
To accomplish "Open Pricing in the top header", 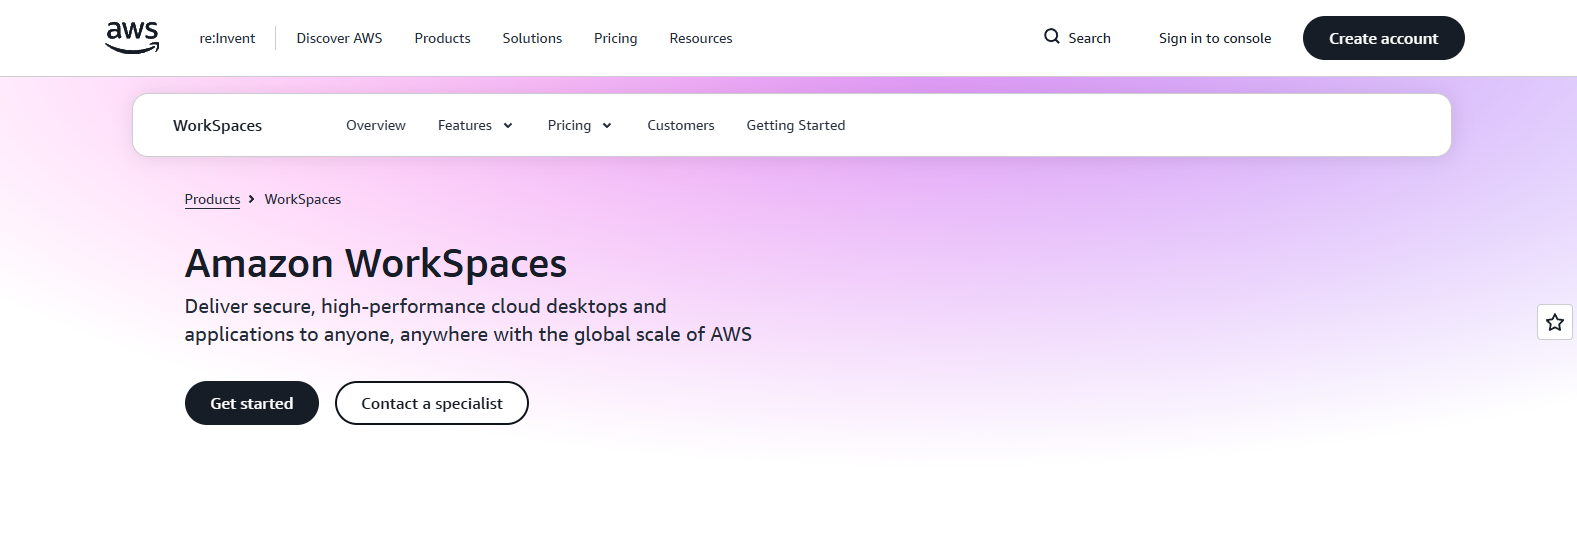I will (615, 38).
